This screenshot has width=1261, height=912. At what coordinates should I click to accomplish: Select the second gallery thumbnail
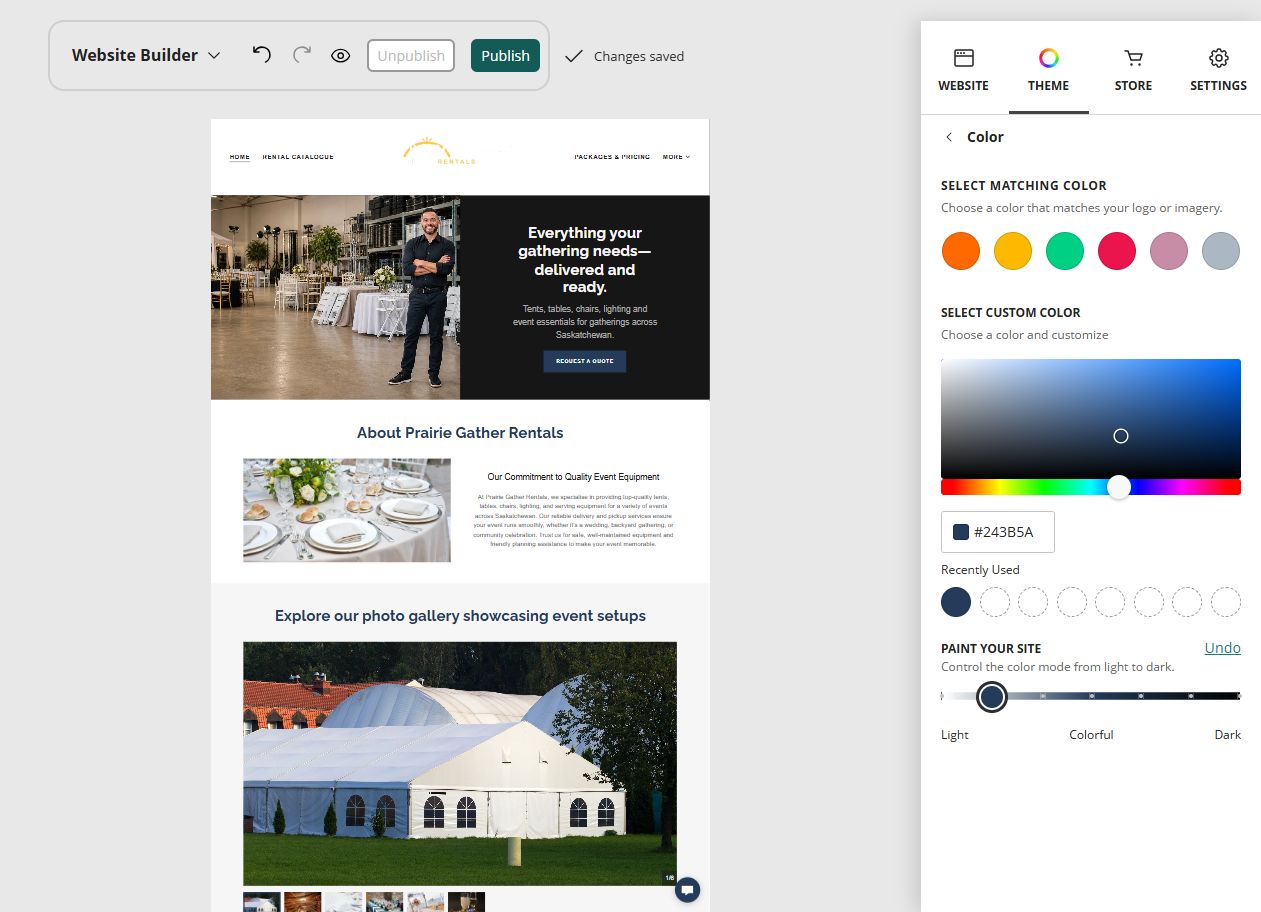(303, 902)
